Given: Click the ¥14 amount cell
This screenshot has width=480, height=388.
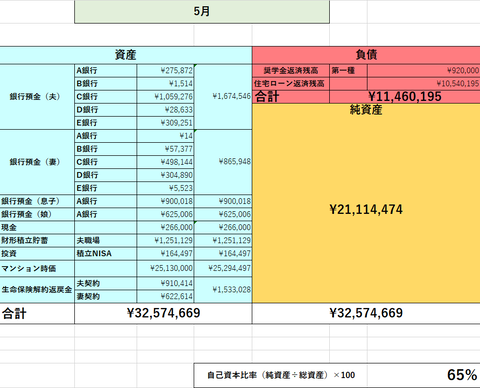Looking at the screenshot, I should pos(165,136).
